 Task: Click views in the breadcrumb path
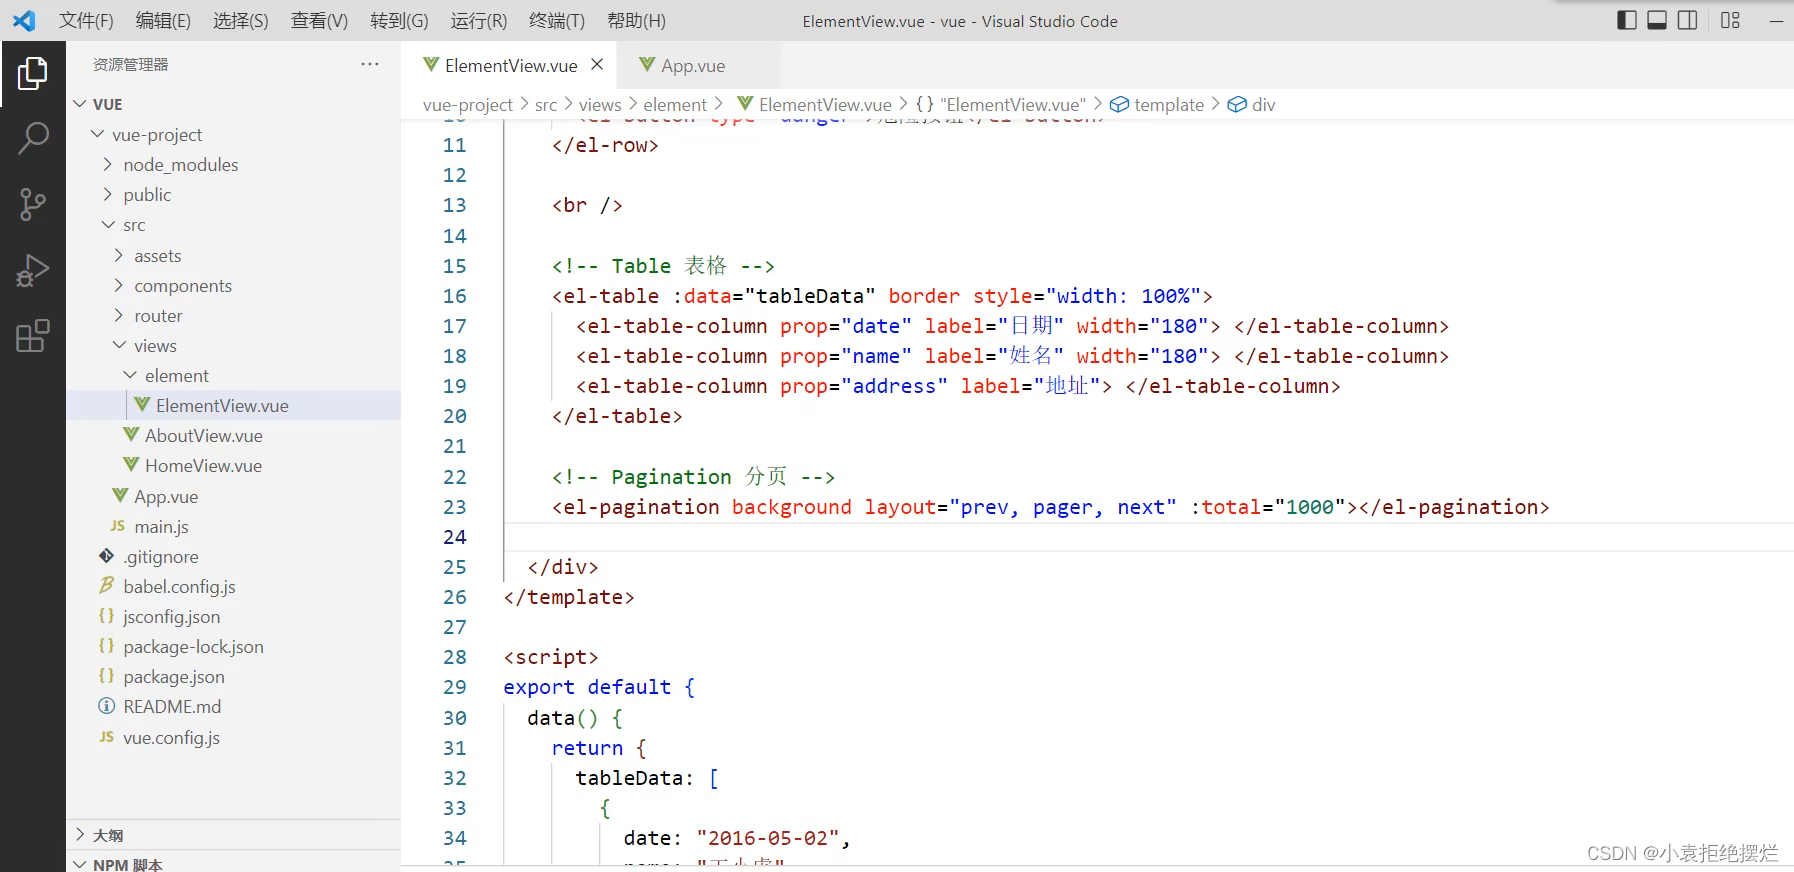coord(600,105)
